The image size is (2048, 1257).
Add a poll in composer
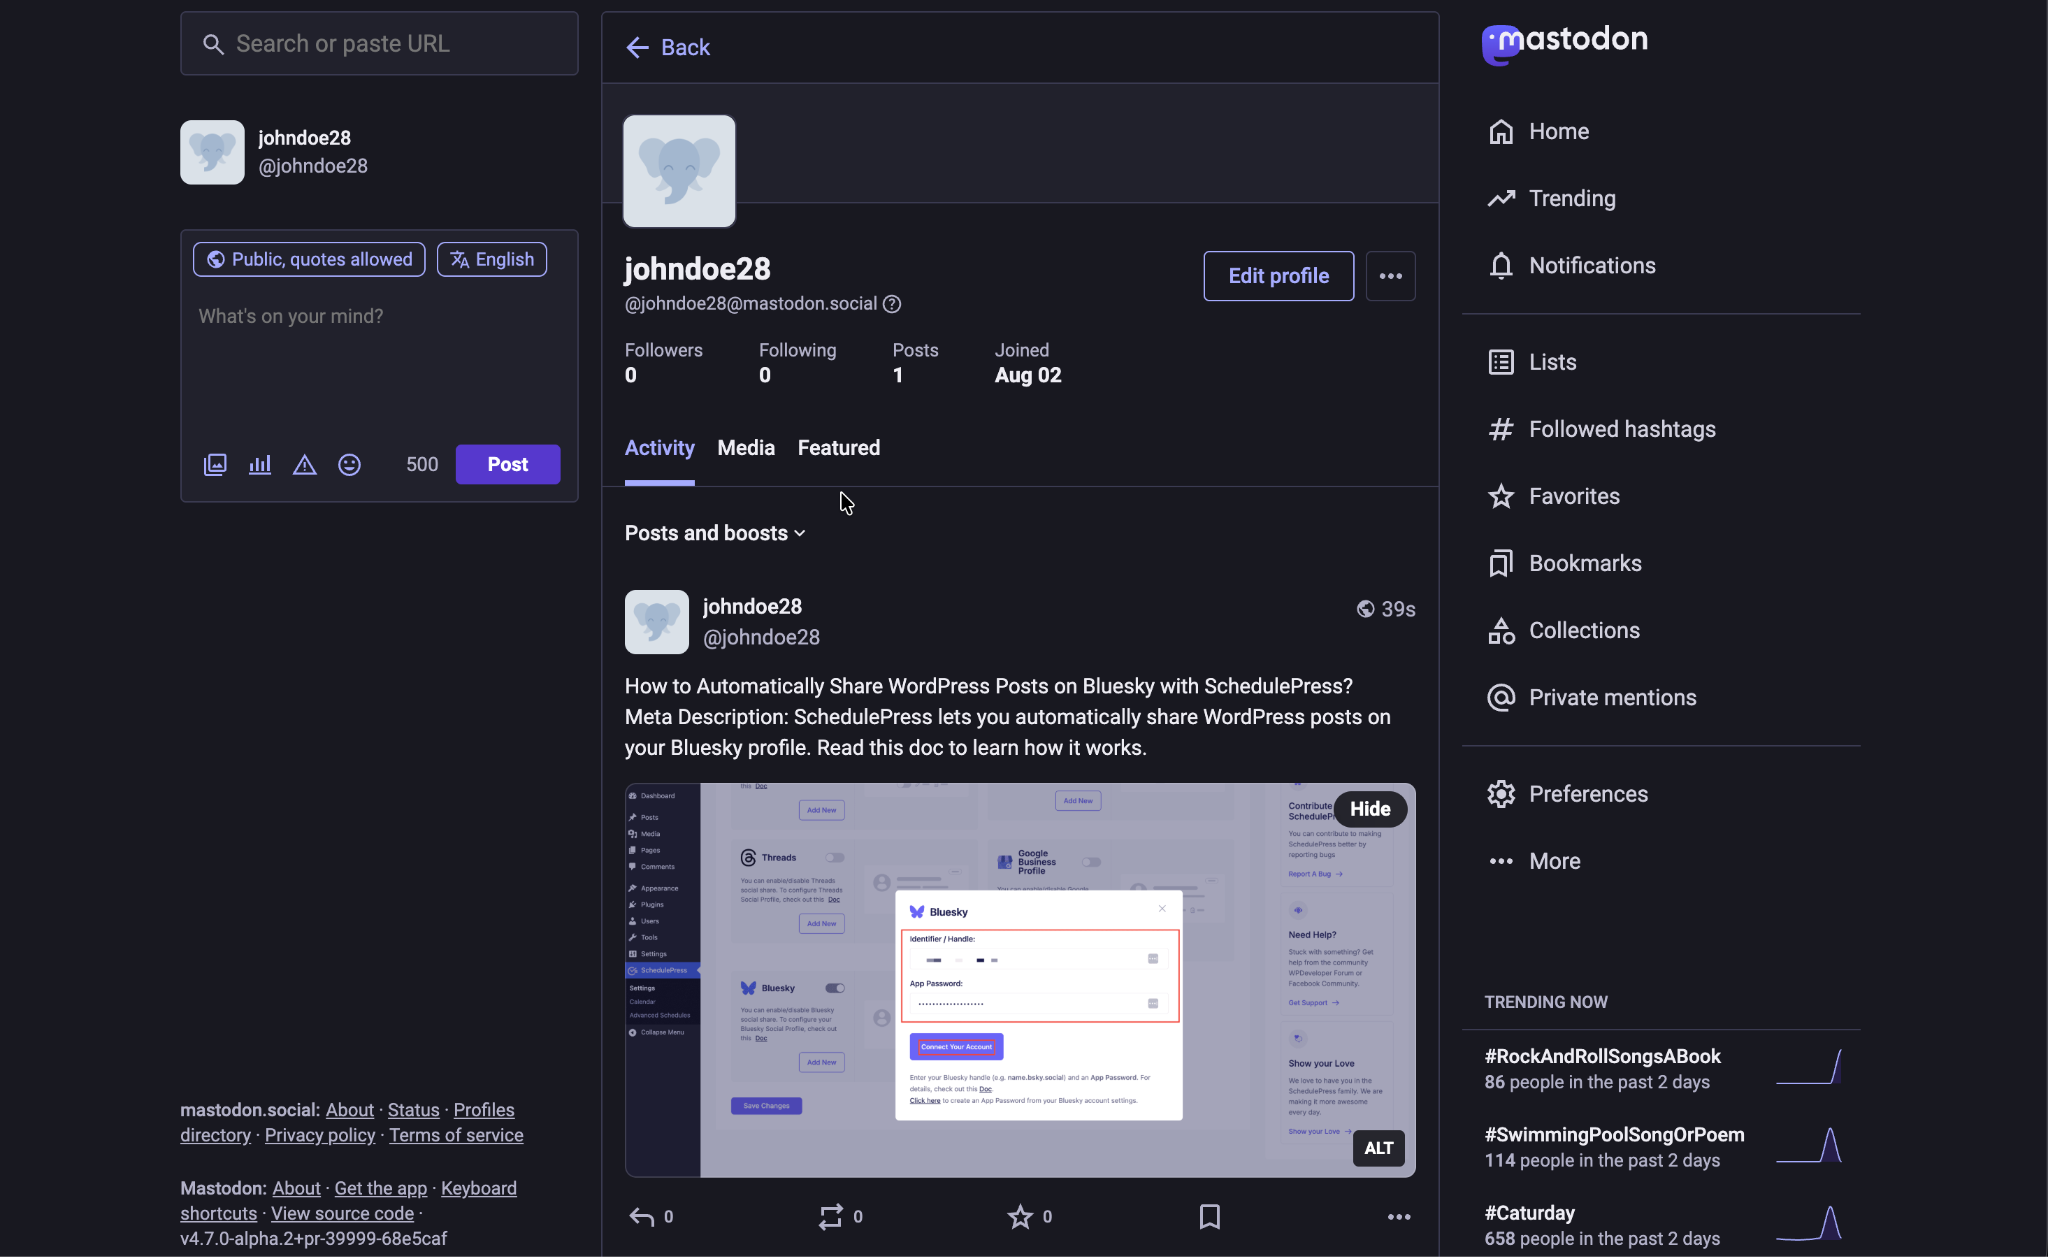point(260,465)
